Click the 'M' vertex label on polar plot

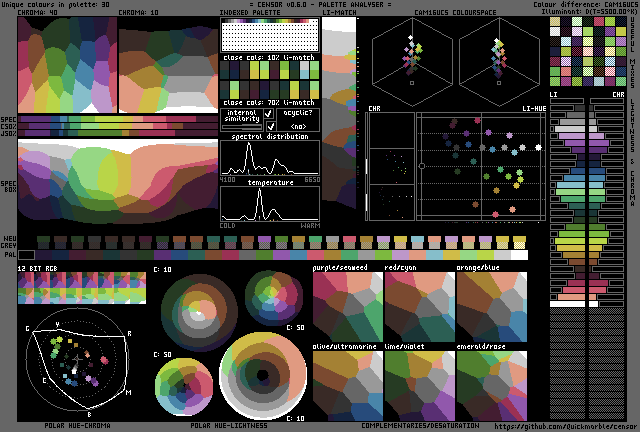tap(129, 392)
